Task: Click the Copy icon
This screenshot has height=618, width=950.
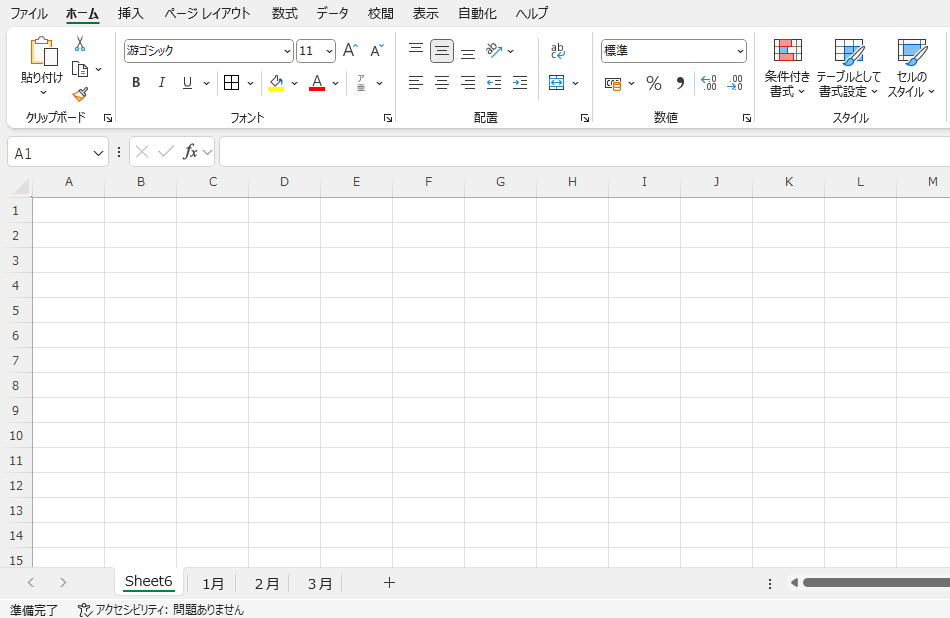Action: [80, 69]
